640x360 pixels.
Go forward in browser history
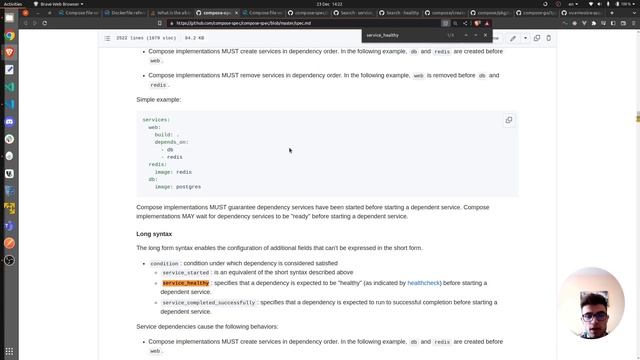(x=35, y=23)
